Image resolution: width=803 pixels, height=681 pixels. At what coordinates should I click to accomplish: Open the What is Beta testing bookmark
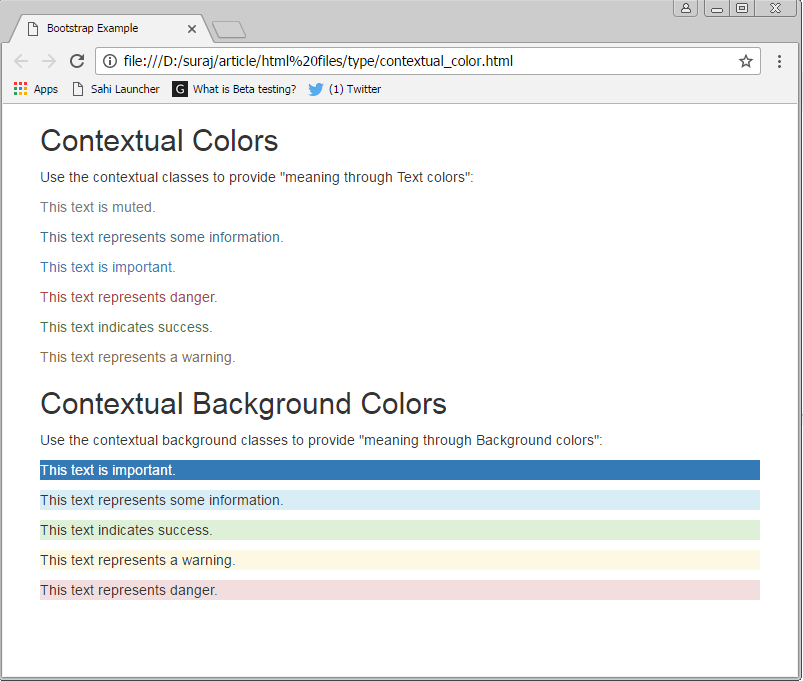coord(234,89)
